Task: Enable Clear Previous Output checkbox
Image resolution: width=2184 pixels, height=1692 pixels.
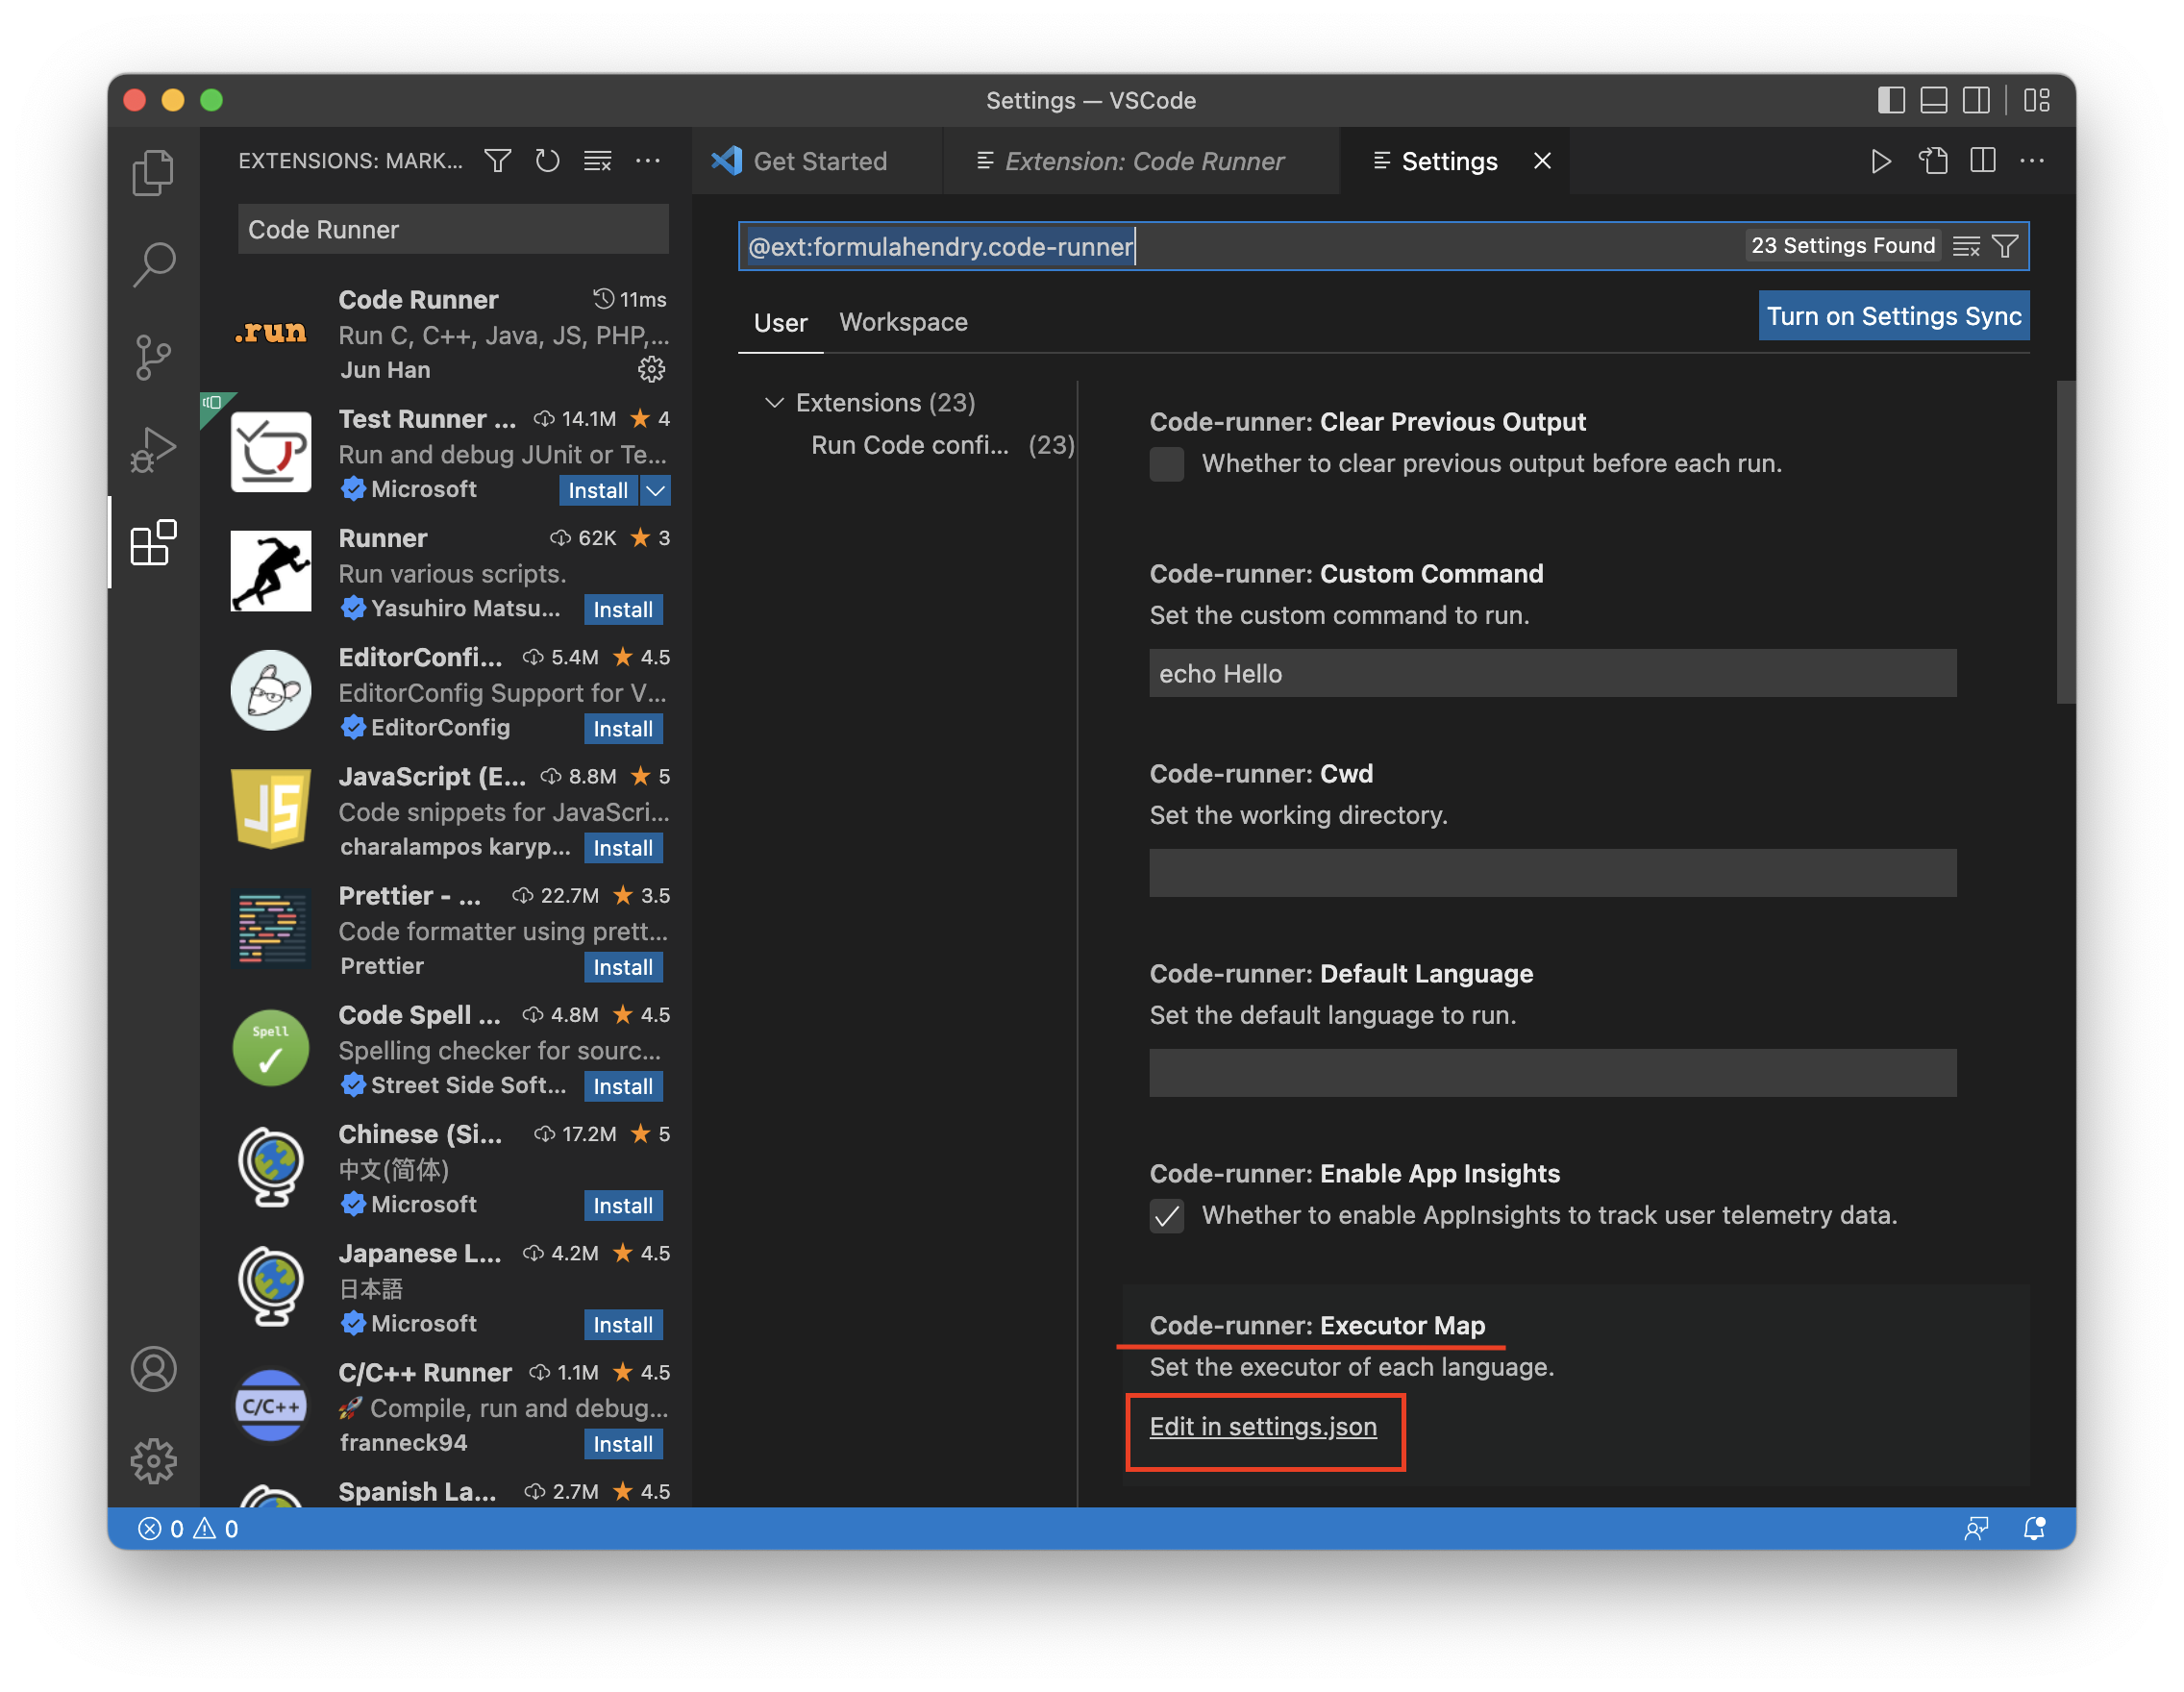Action: pos(1166,464)
